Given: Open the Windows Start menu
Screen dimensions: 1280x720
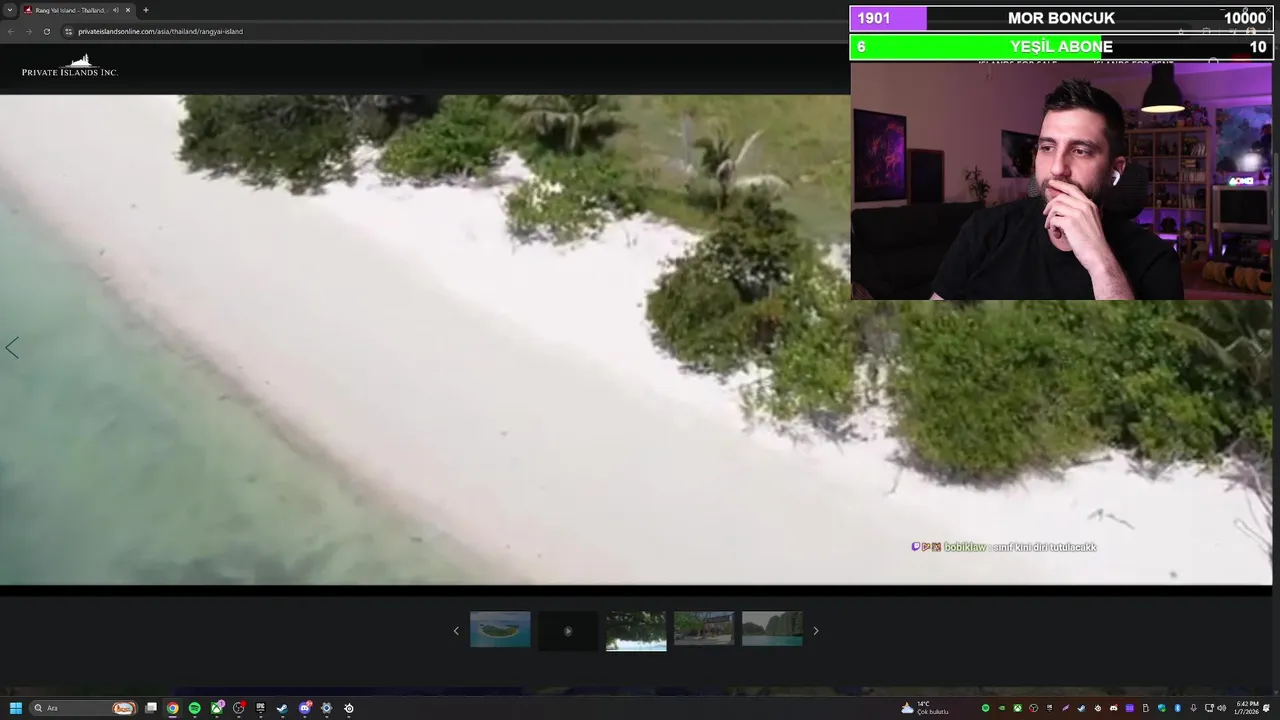Looking at the screenshot, I should [x=16, y=708].
